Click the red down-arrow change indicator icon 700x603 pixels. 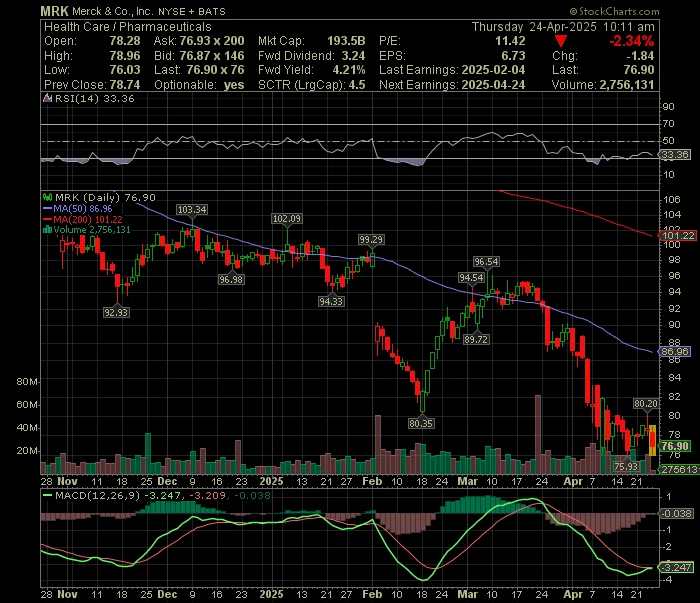561,42
